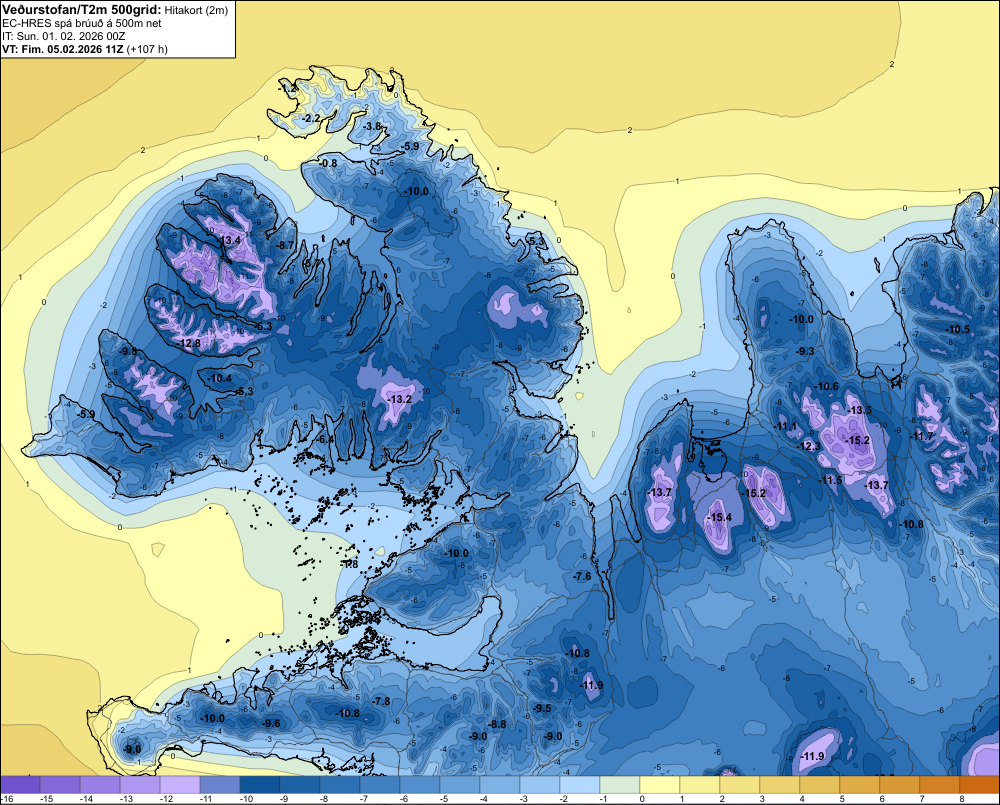Click the title text 'Veðurstofan/T2m 500grid'
The width and height of the screenshot is (1000, 805).
[82, 9]
